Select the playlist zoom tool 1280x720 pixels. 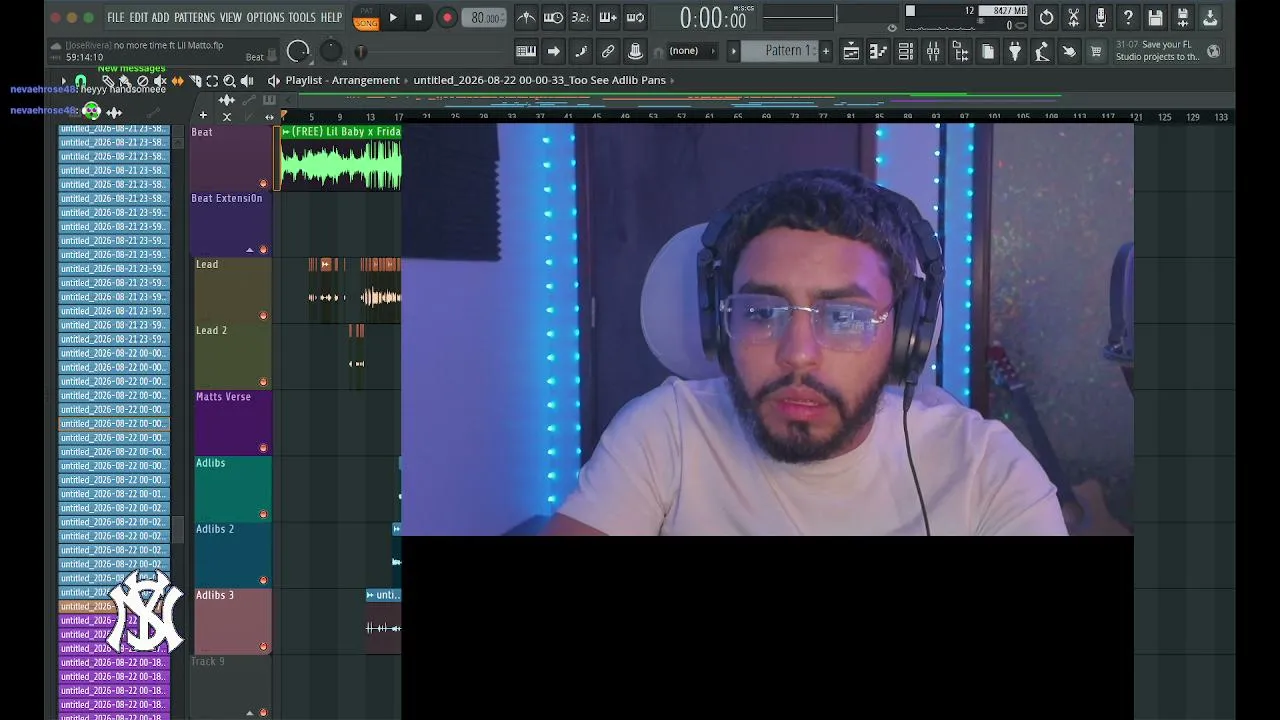[x=229, y=81]
